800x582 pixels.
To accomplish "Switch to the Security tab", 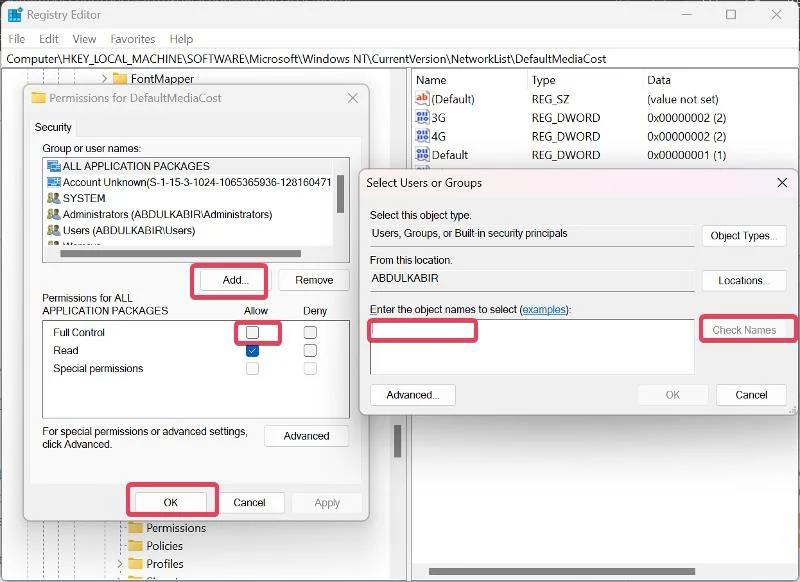I will point(53,127).
